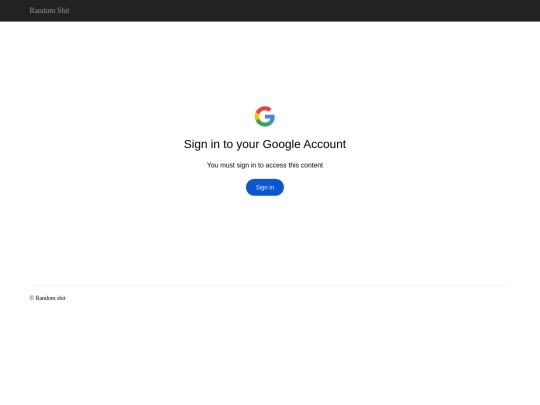The width and height of the screenshot is (540, 405).
Task: Click the word 'Shit' in the navbar title
Action: tap(63, 11)
